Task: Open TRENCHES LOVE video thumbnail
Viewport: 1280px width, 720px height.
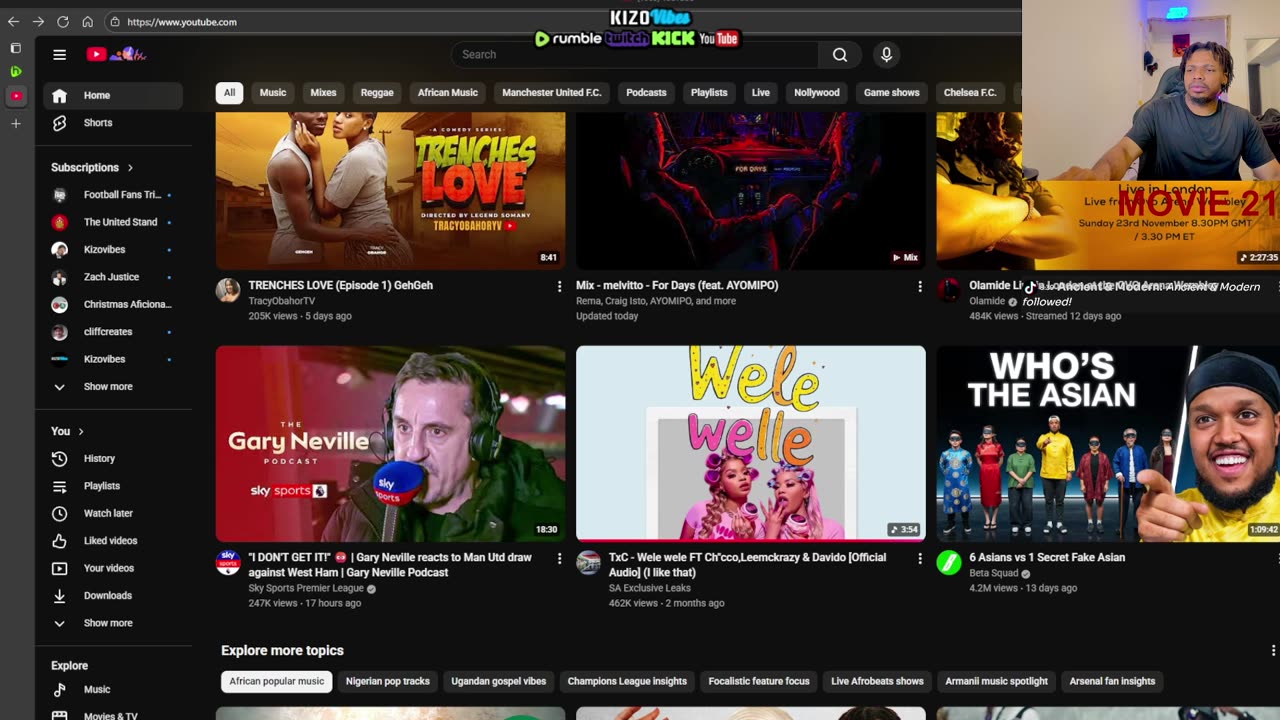Action: point(390,191)
